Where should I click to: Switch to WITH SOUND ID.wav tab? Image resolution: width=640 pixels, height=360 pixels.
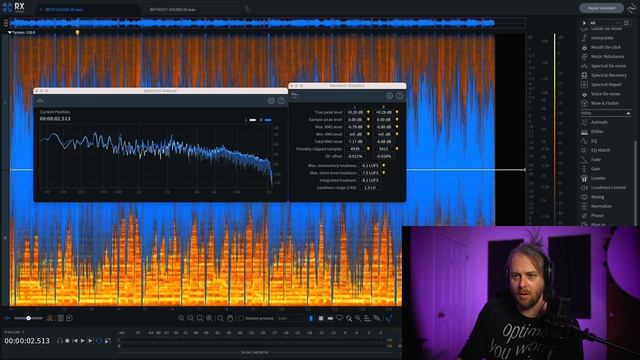[63, 9]
